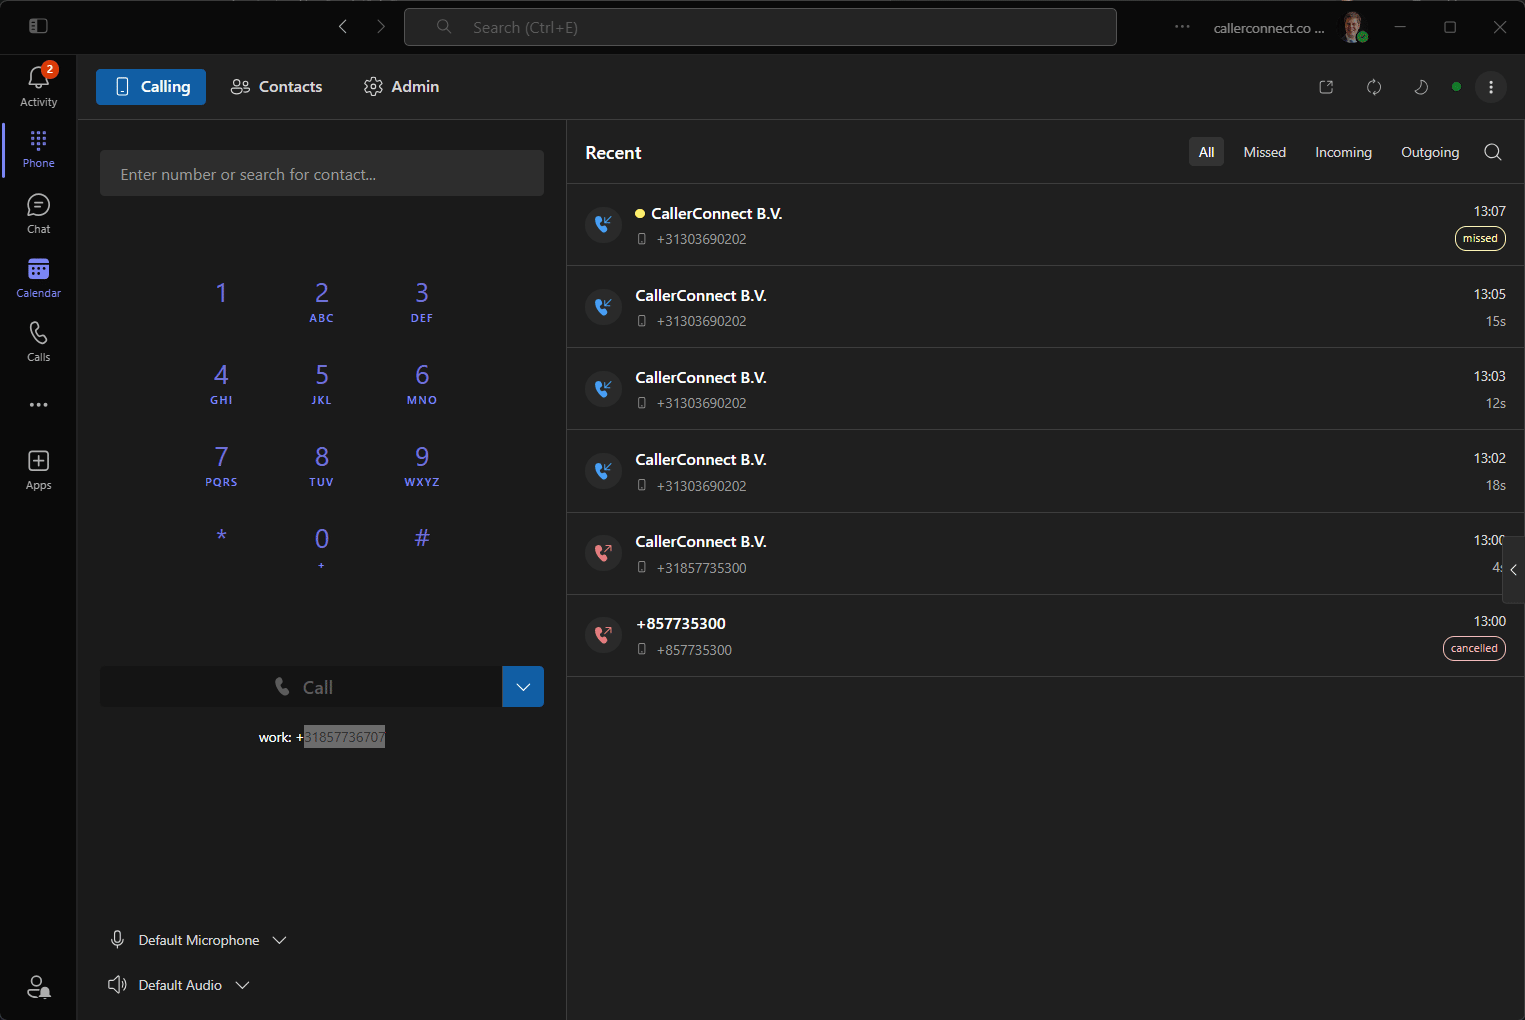Click the pop-out window icon
Image resolution: width=1525 pixels, height=1020 pixels.
tap(1325, 87)
